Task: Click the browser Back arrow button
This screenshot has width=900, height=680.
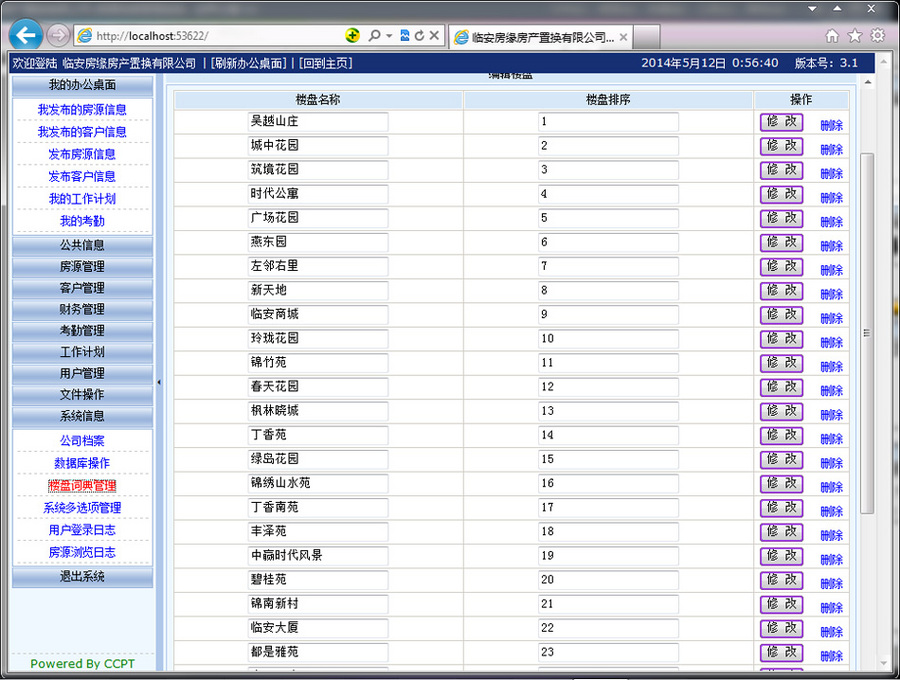Action: coord(26,36)
